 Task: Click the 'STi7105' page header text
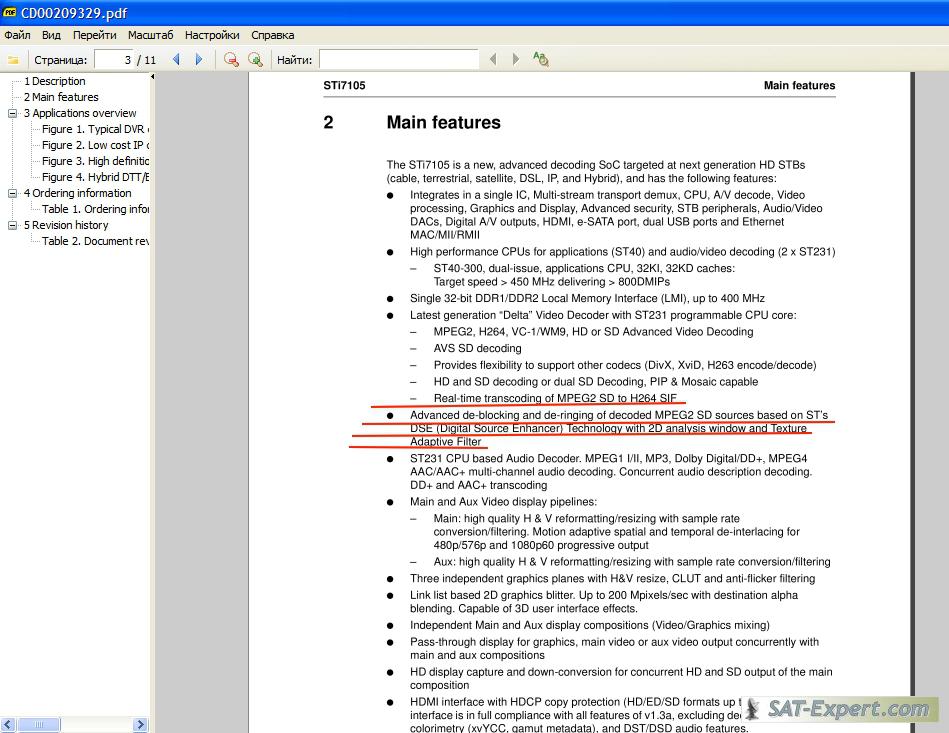coord(344,85)
